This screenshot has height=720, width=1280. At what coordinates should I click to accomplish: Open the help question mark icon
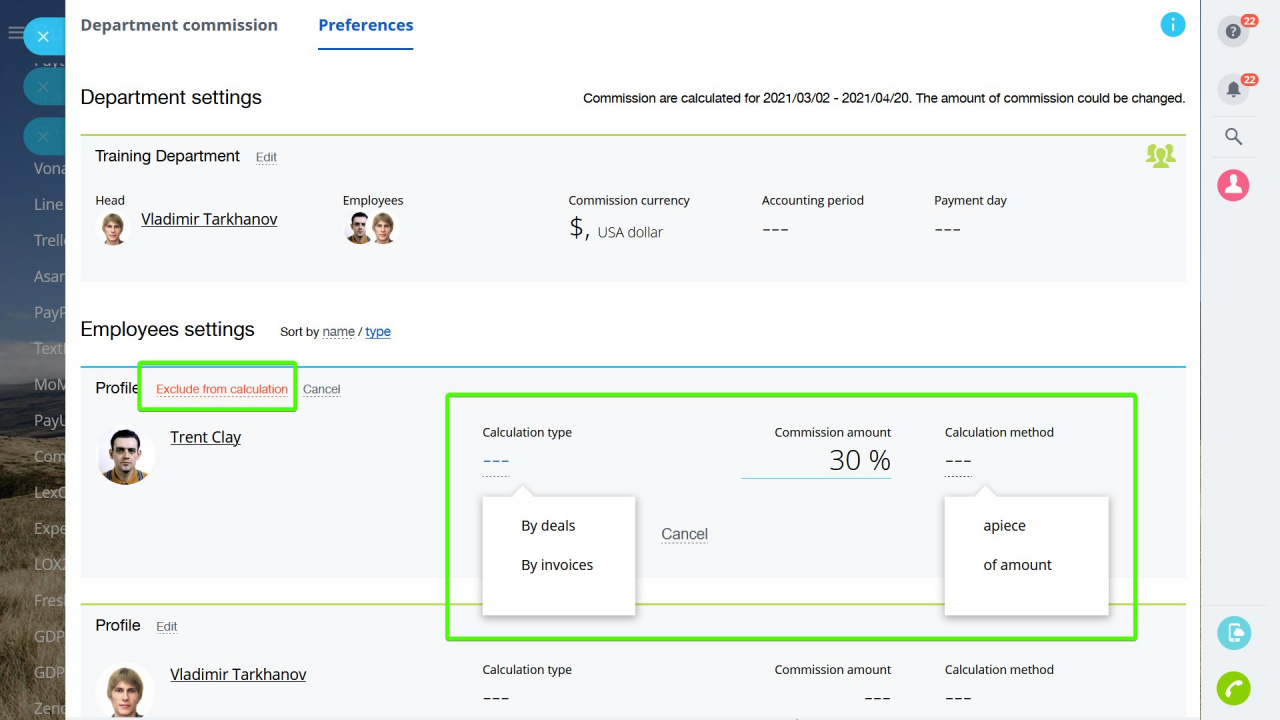point(1233,32)
